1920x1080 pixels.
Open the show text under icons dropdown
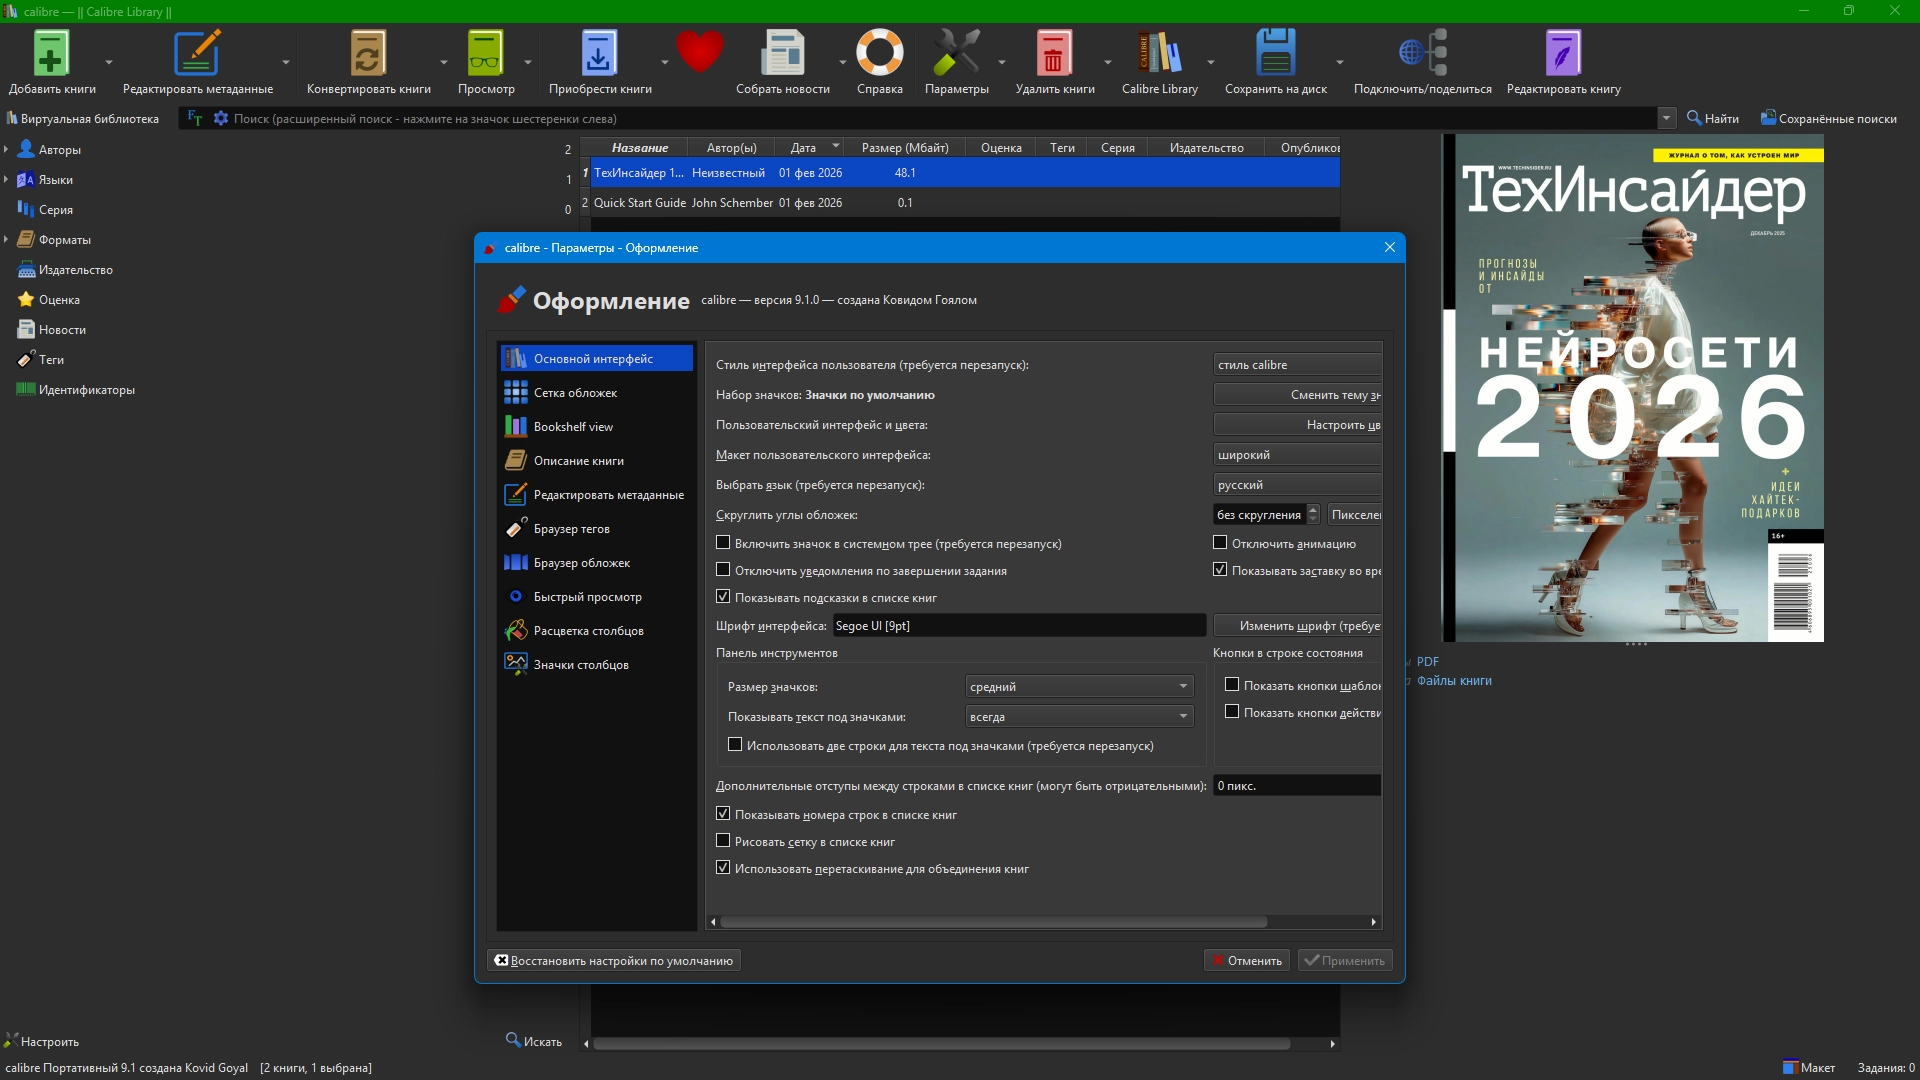coord(1079,716)
